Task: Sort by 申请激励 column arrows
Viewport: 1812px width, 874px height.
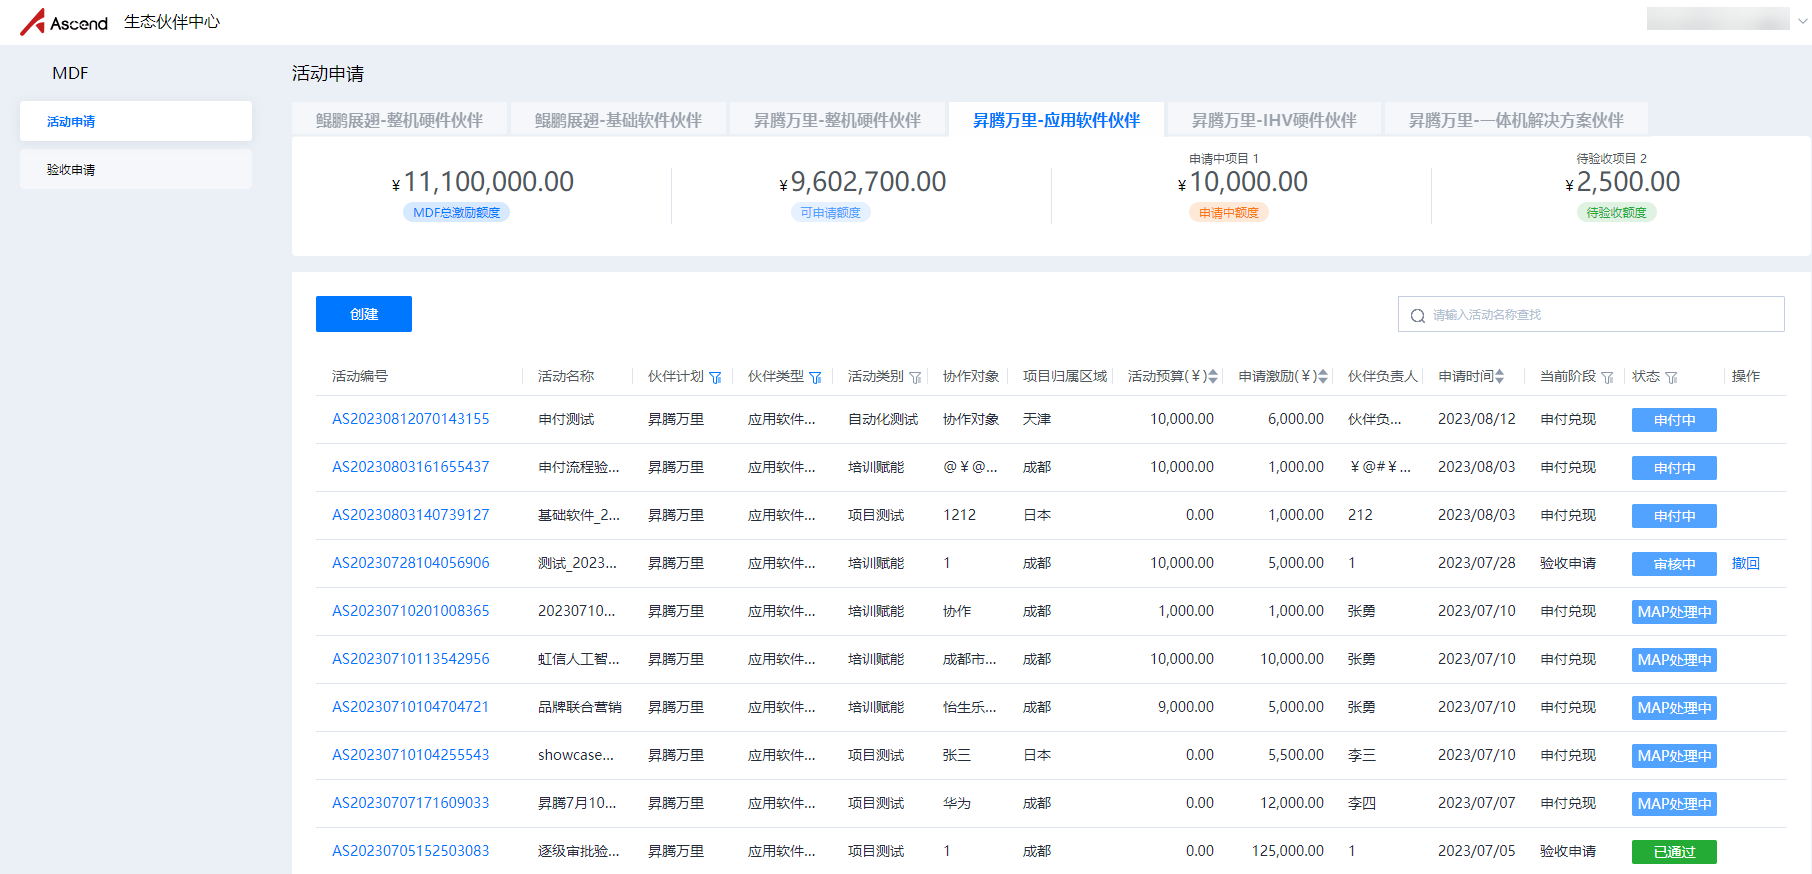Action: coord(1323,377)
